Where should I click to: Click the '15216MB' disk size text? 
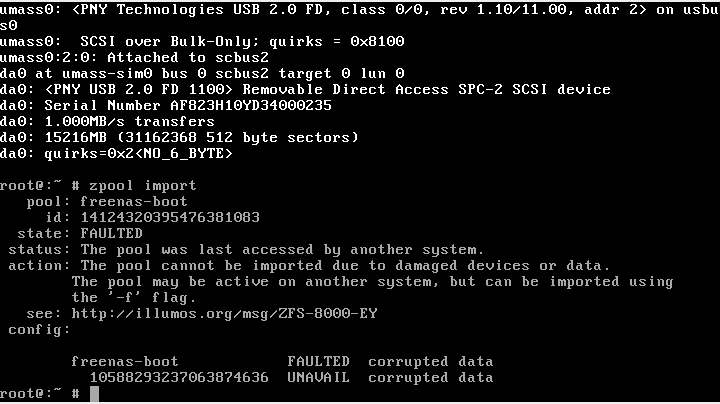76,137
